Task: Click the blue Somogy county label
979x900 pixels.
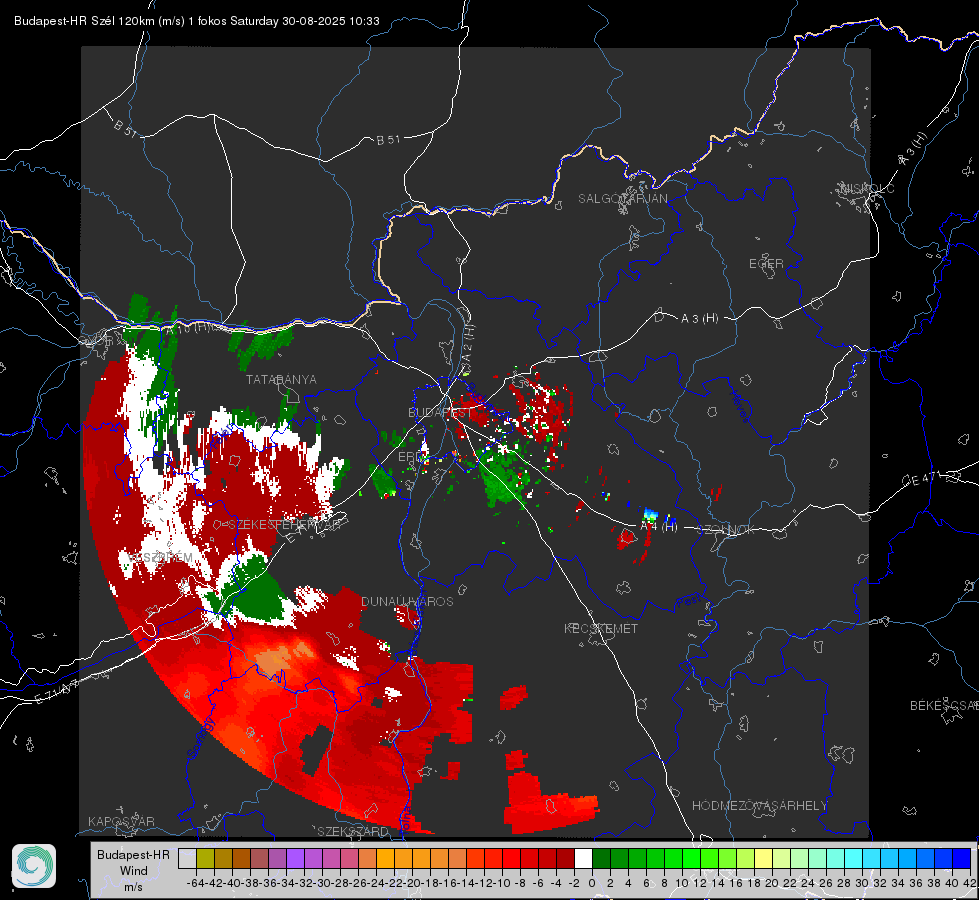Action: [x=201, y=738]
